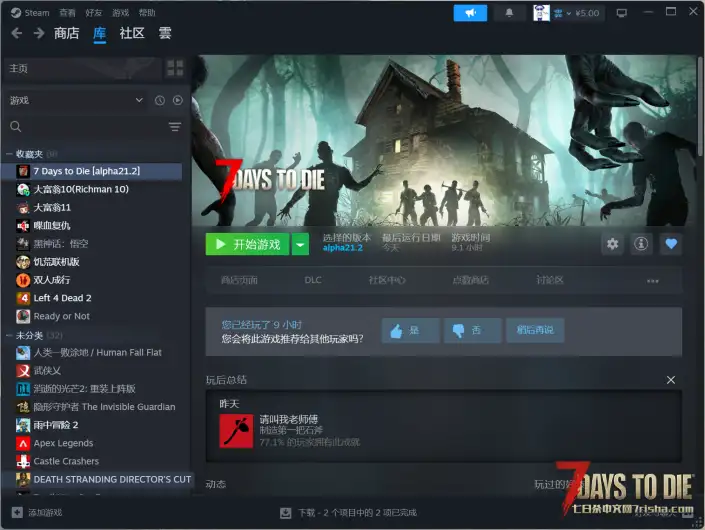Click the 添加游戏 add game label
Image resolution: width=705 pixels, height=530 pixels.
45,512
